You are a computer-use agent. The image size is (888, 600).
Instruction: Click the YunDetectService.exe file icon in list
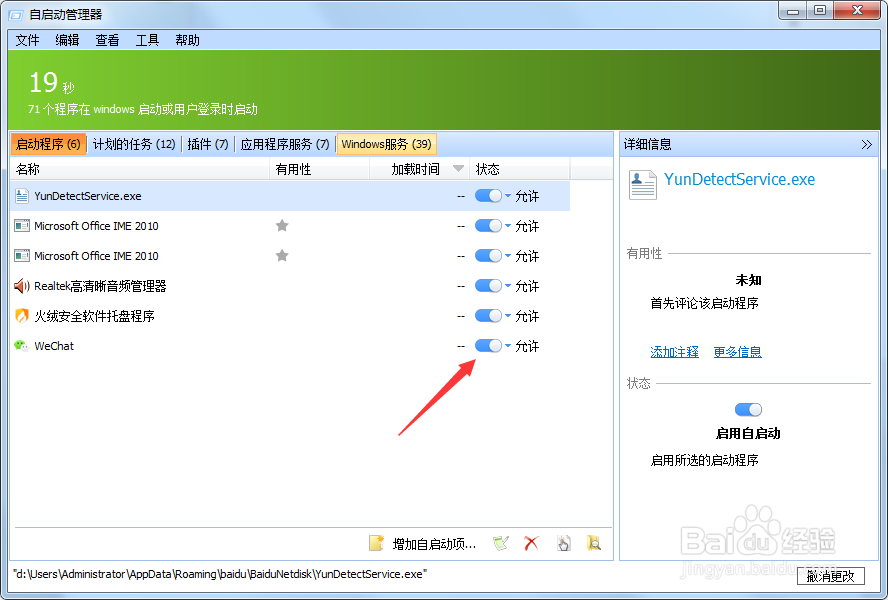pos(22,196)
